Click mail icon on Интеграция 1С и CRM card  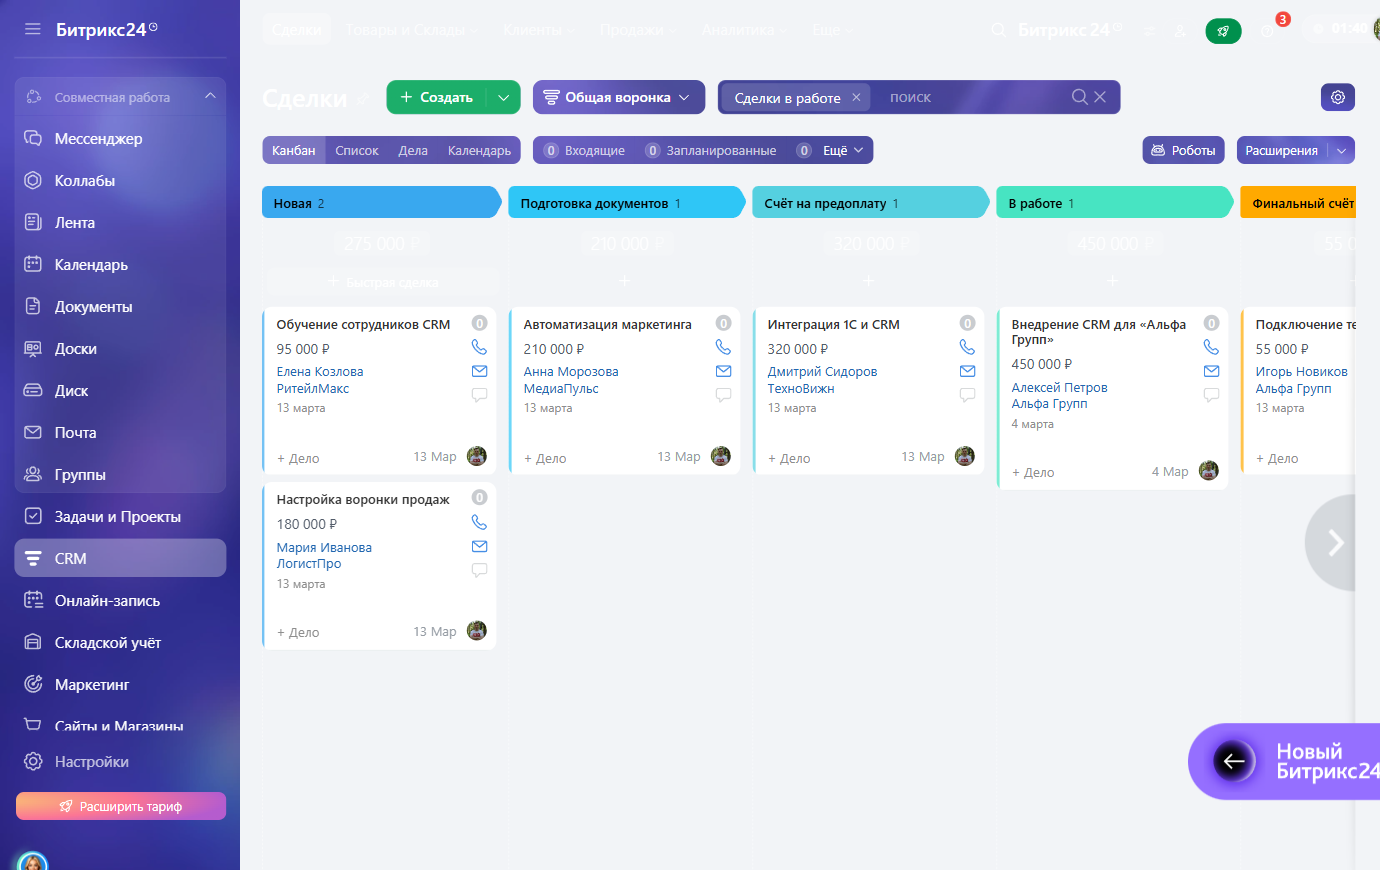pyautogui.click(x=967, y=371)
